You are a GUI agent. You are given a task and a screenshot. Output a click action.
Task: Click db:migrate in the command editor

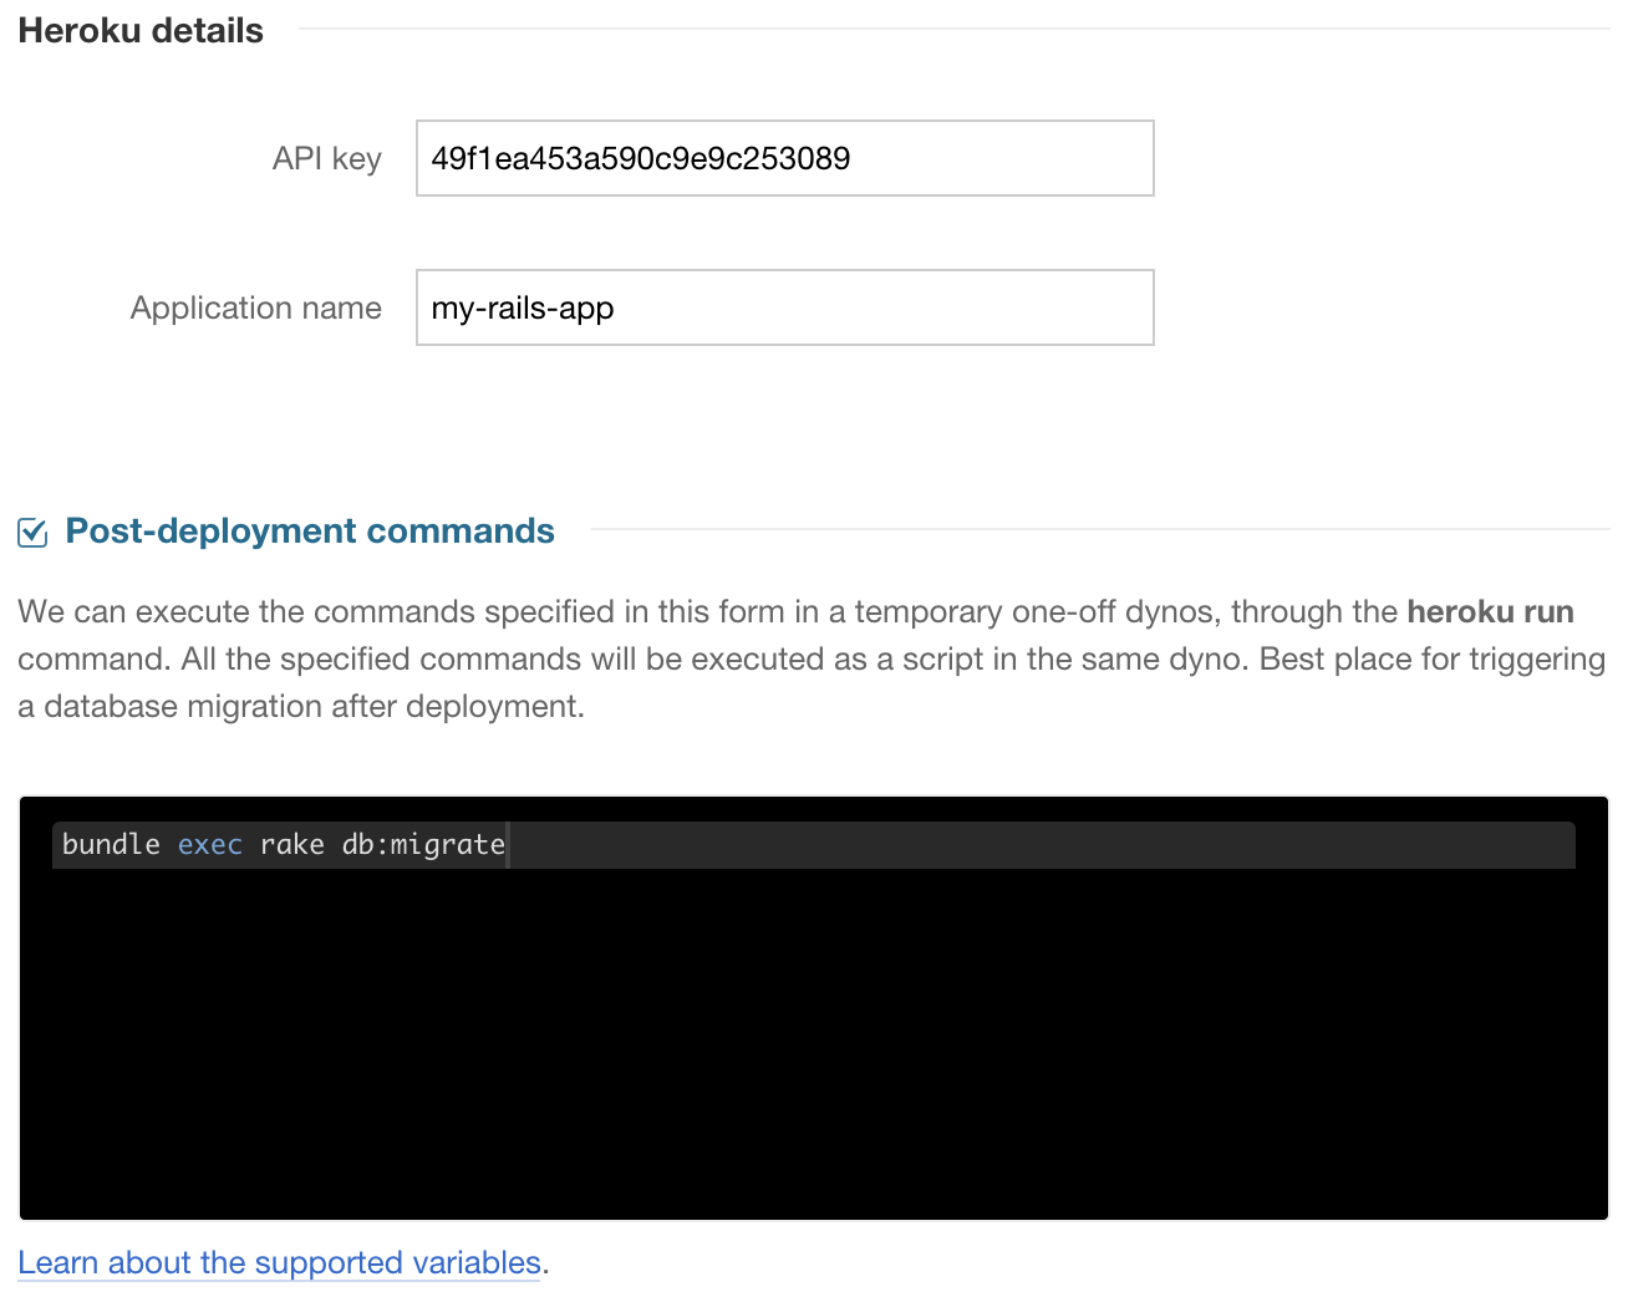click(x=422, y=845)
